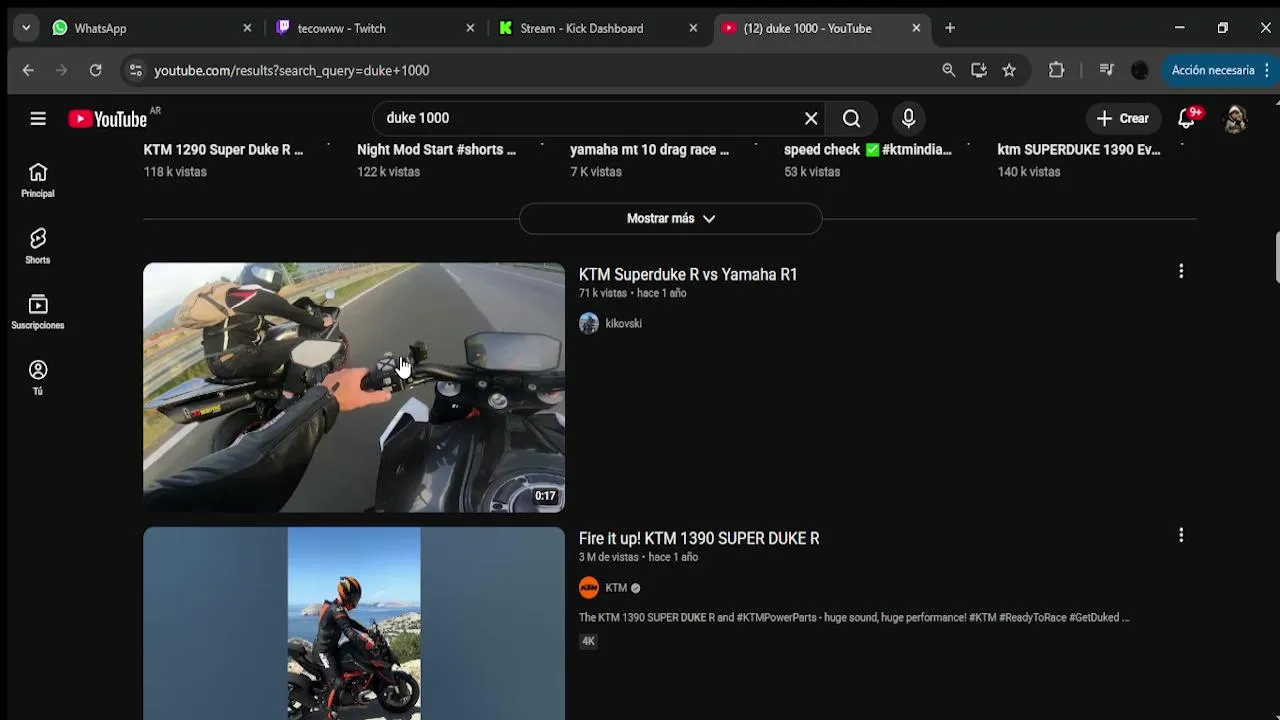Open options menu for Fire it up! video

pos(1181,535)
